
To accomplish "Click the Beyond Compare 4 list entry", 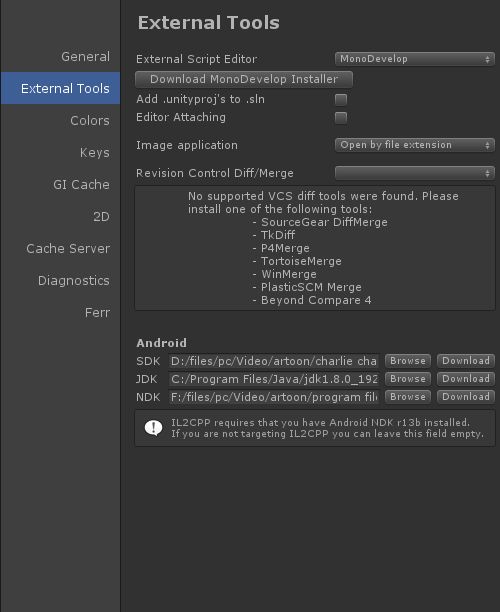I will 312,300.
